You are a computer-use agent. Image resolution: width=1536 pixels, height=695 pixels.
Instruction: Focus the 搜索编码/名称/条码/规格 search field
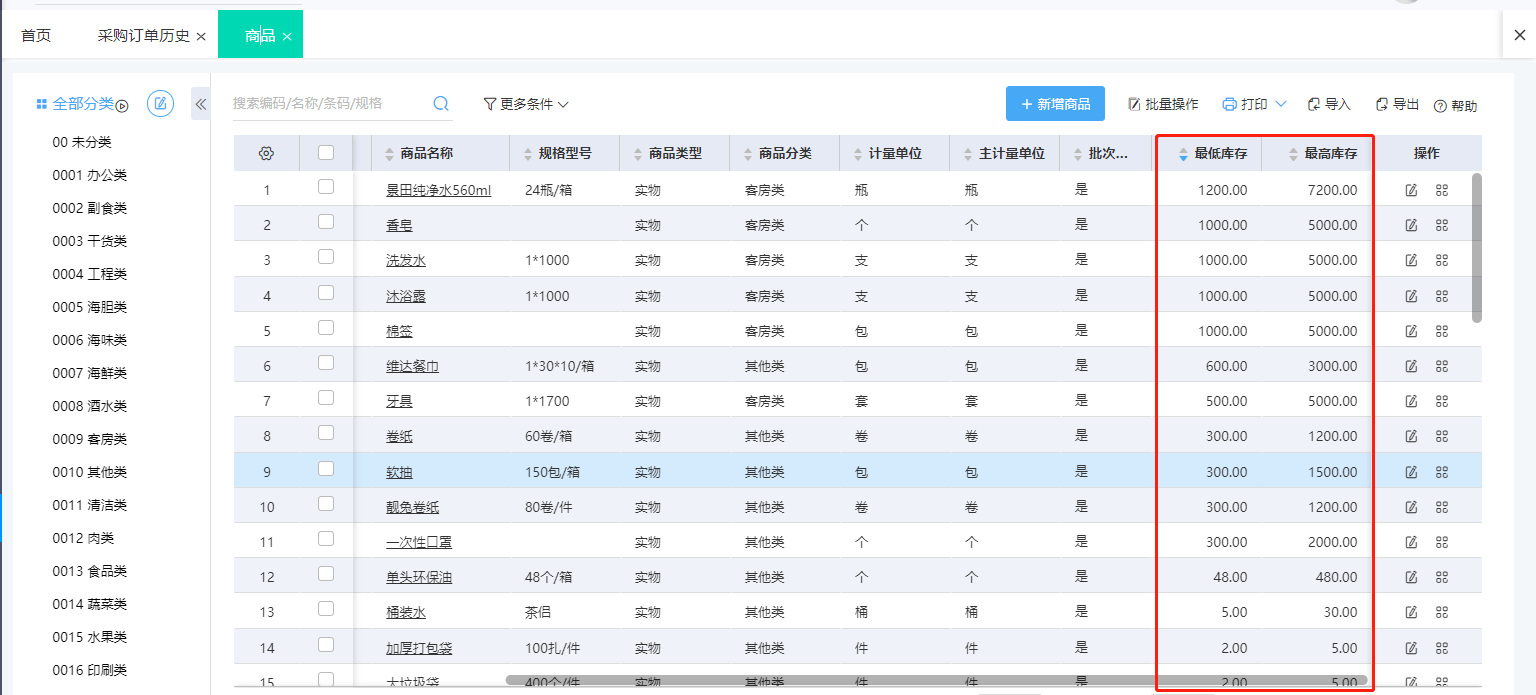pos(330,103)
